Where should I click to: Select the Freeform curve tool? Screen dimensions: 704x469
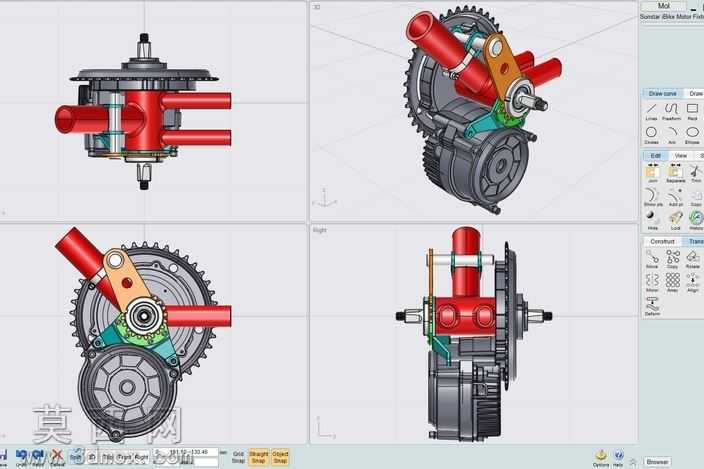[x=672, y=111]
